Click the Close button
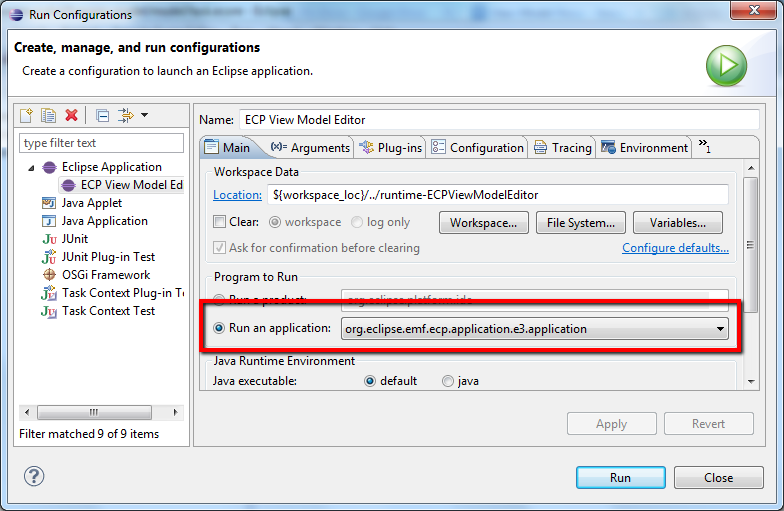Image resolution: width=784 pixels, height=511 pixels. pyautogui.click(x=718, y=478)
